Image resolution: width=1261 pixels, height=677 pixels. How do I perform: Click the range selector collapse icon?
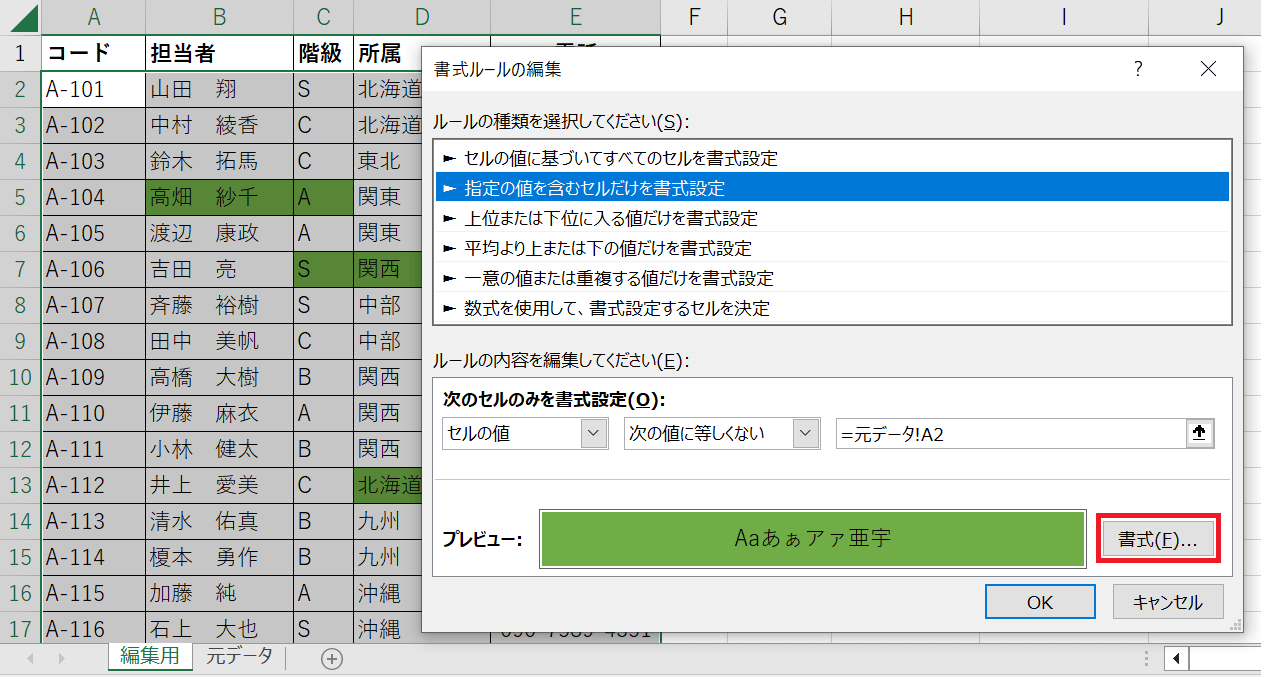click(x=1199, y=433)
